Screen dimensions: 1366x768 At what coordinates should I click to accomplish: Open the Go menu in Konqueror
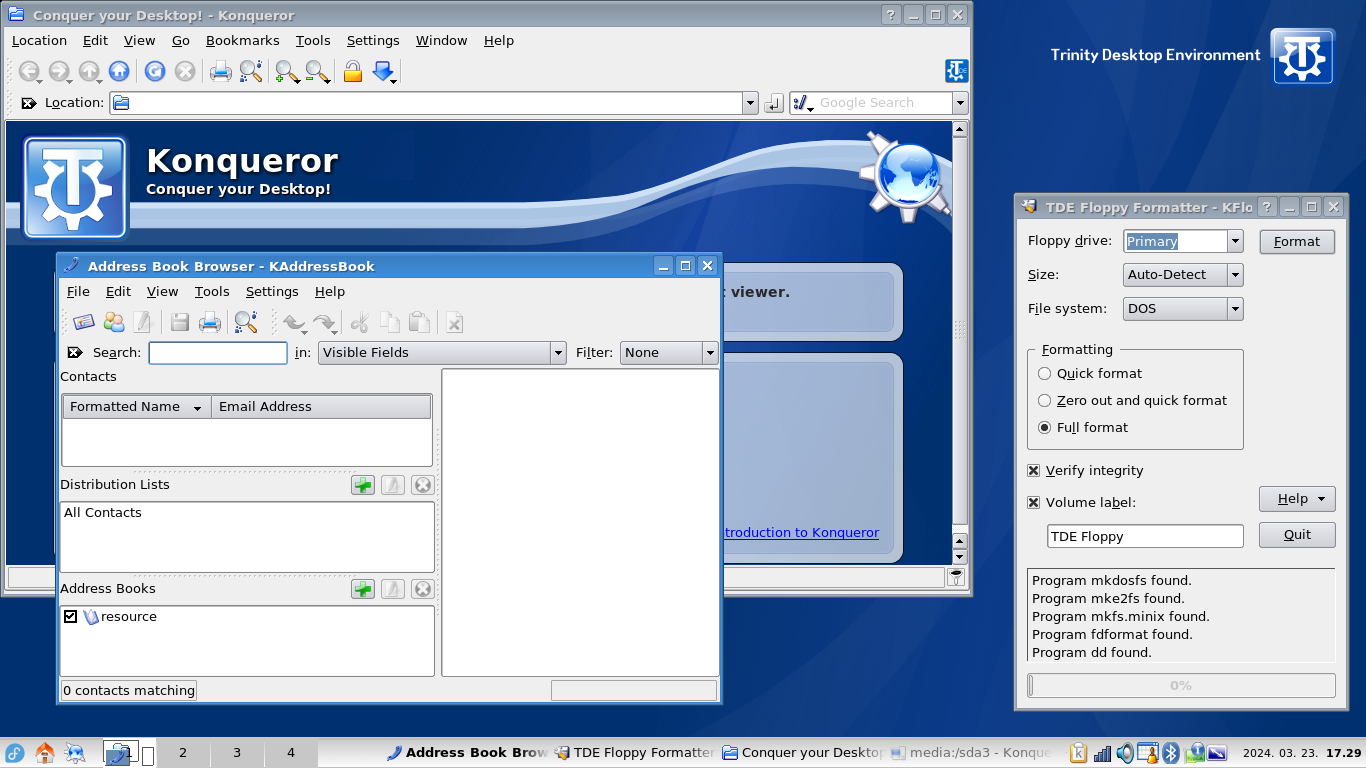[181, 41]
